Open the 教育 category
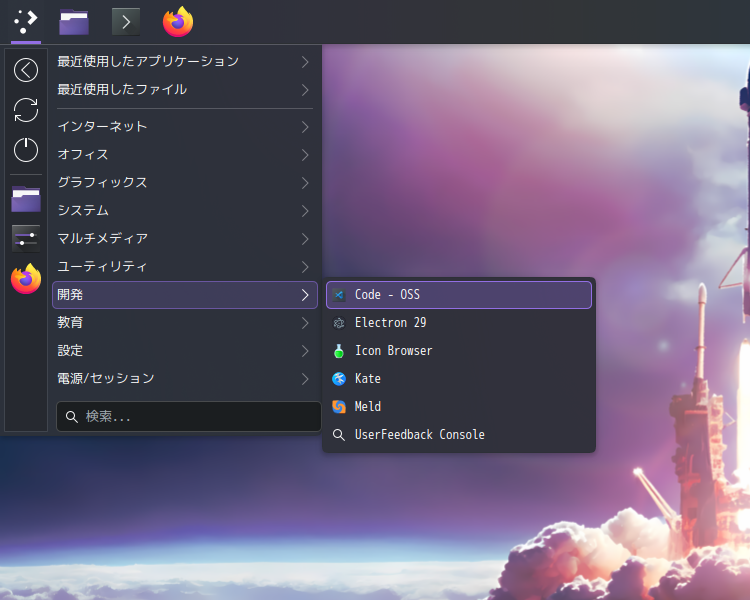 point(185,323)
